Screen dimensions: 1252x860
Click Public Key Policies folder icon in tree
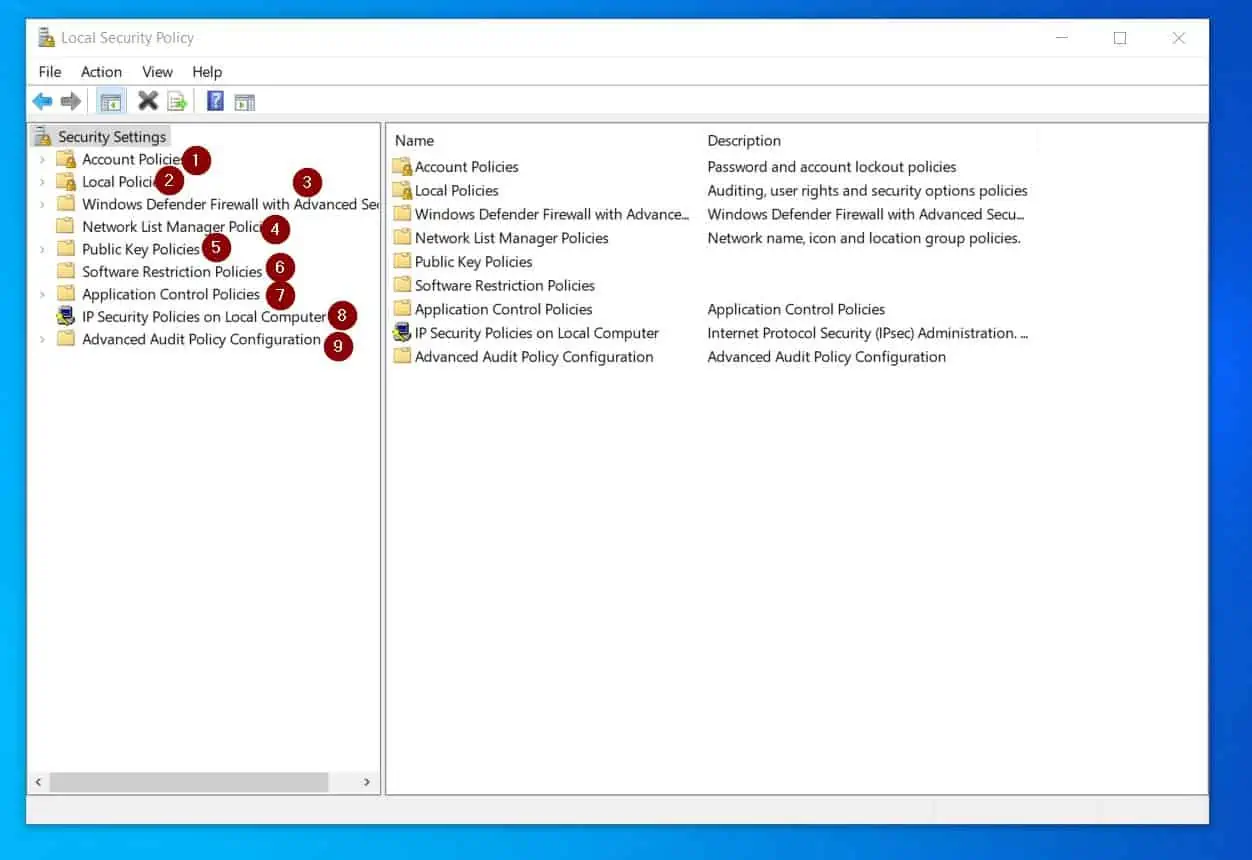[x=66, y=249]
